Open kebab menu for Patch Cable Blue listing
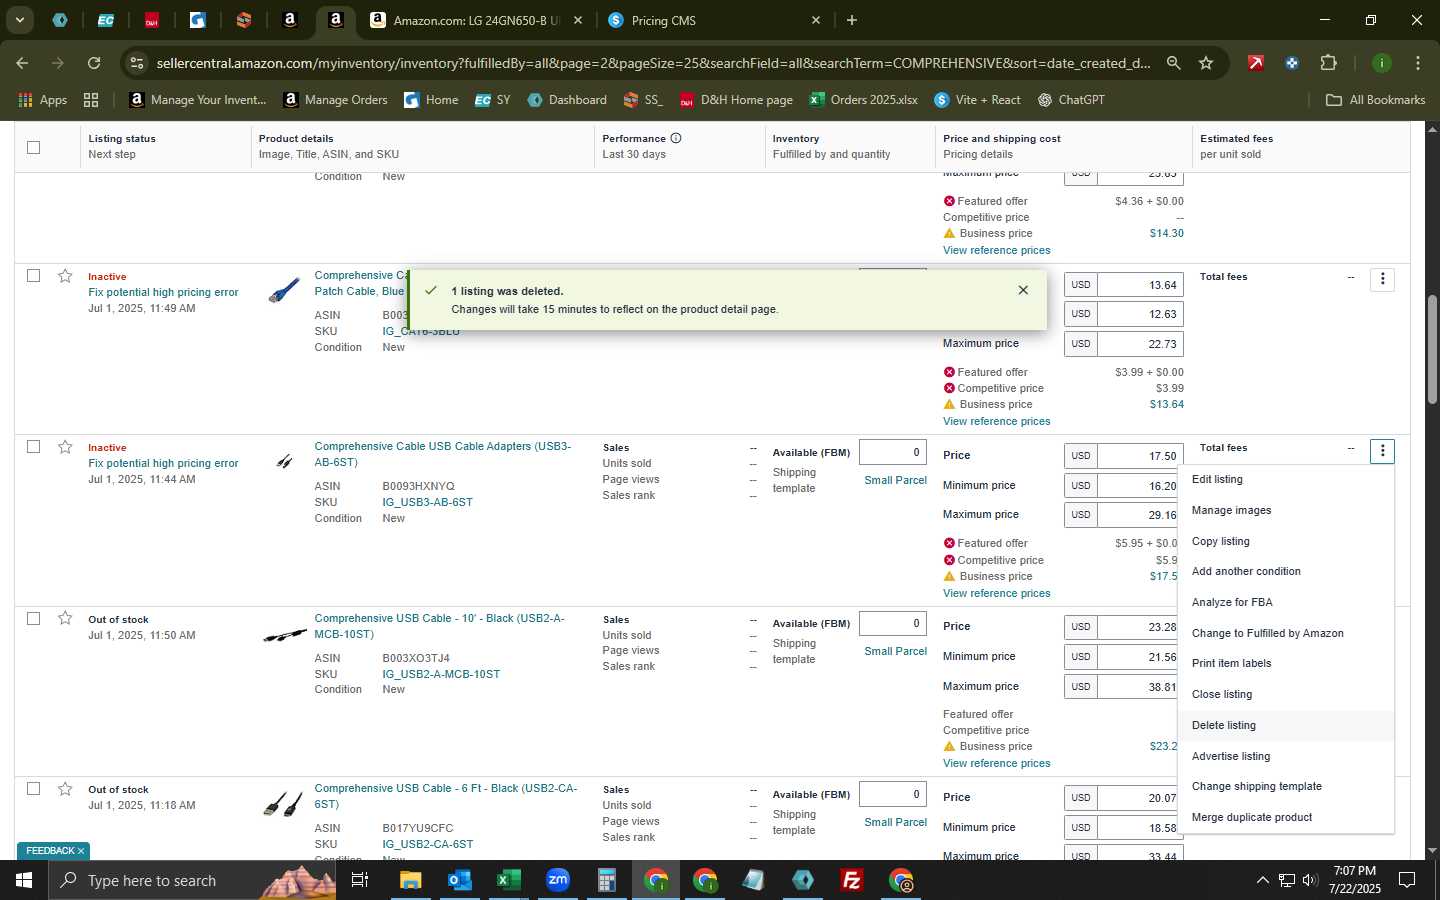 pos(1382,279)
